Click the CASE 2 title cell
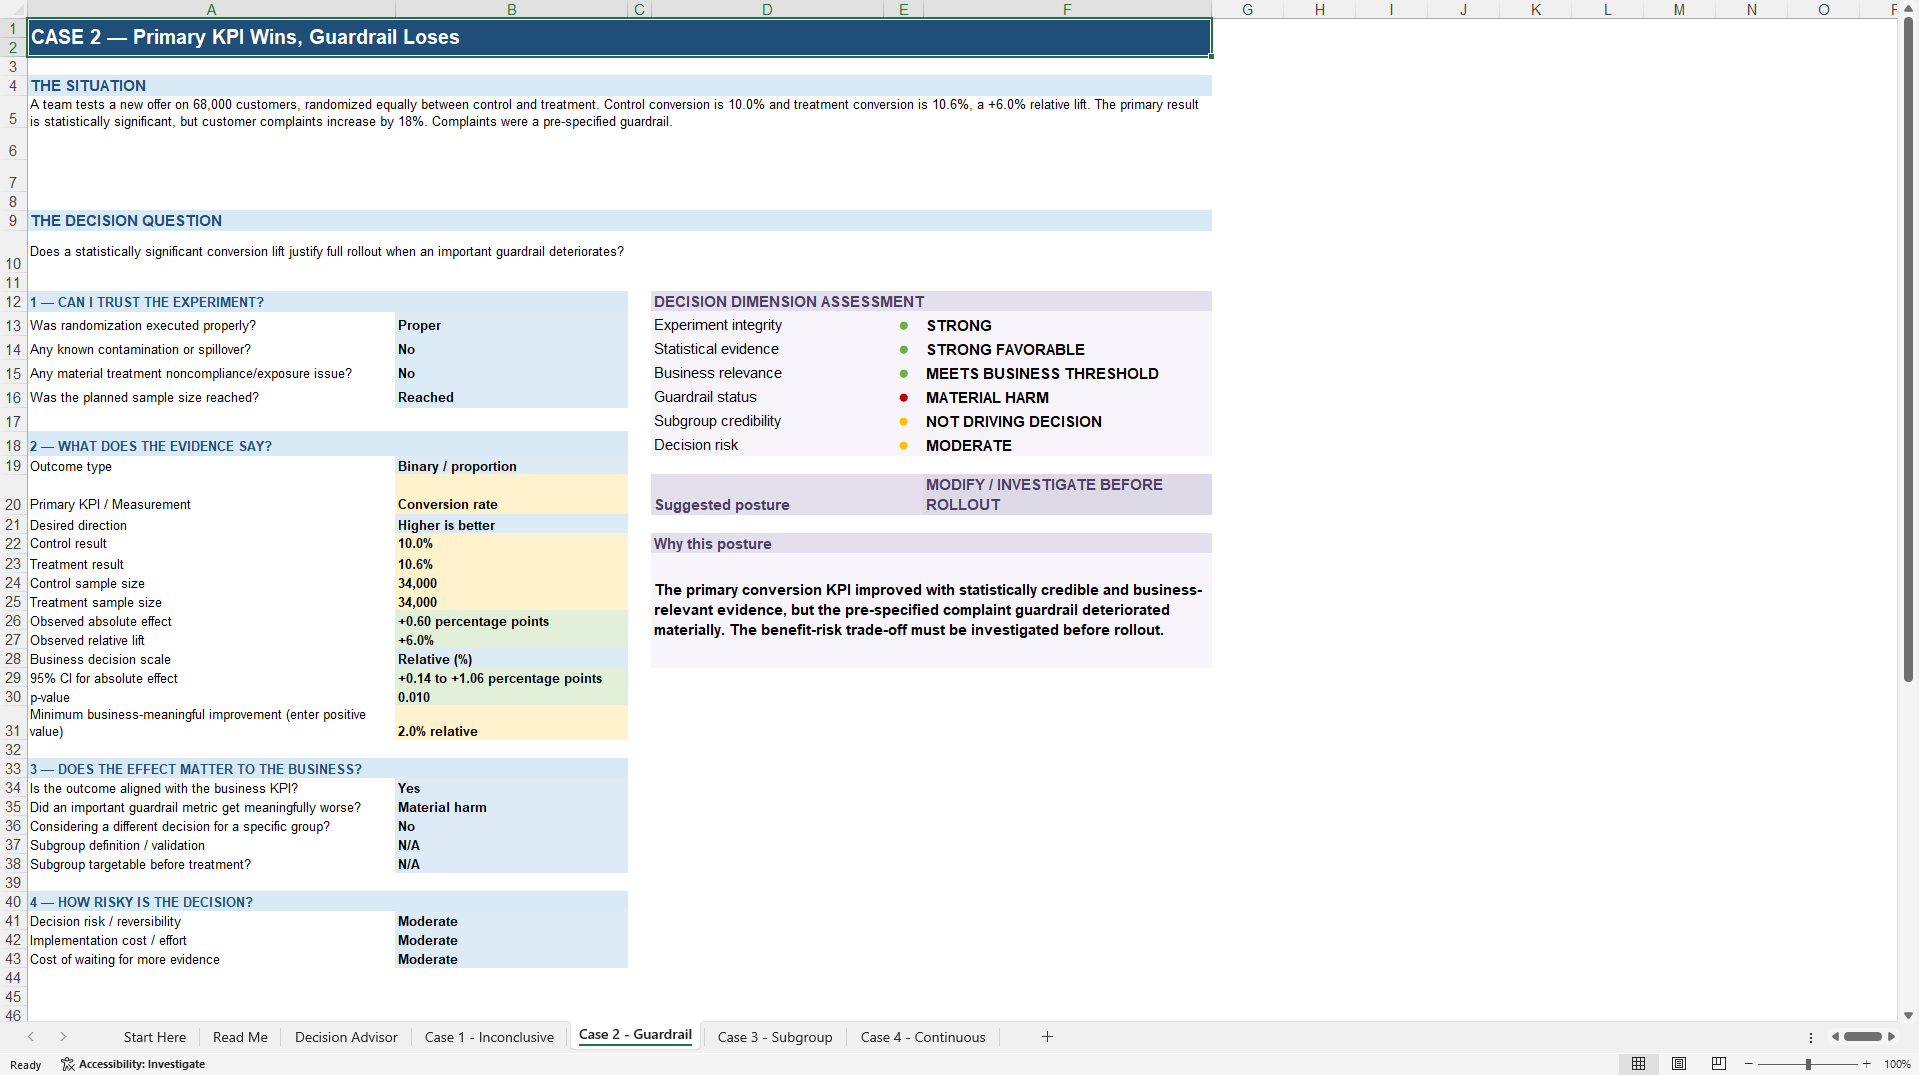This screenshot has height=1075, width=1919. (619, 37)
